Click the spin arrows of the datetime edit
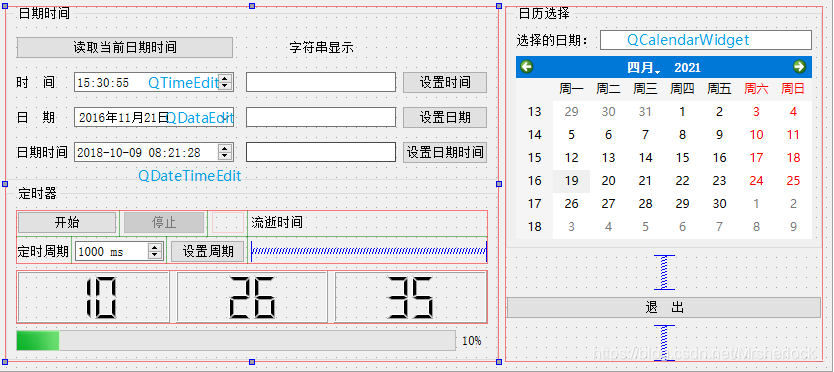This screenshot has width=834, height=372. pyautogui.click(x=225, y=152)
